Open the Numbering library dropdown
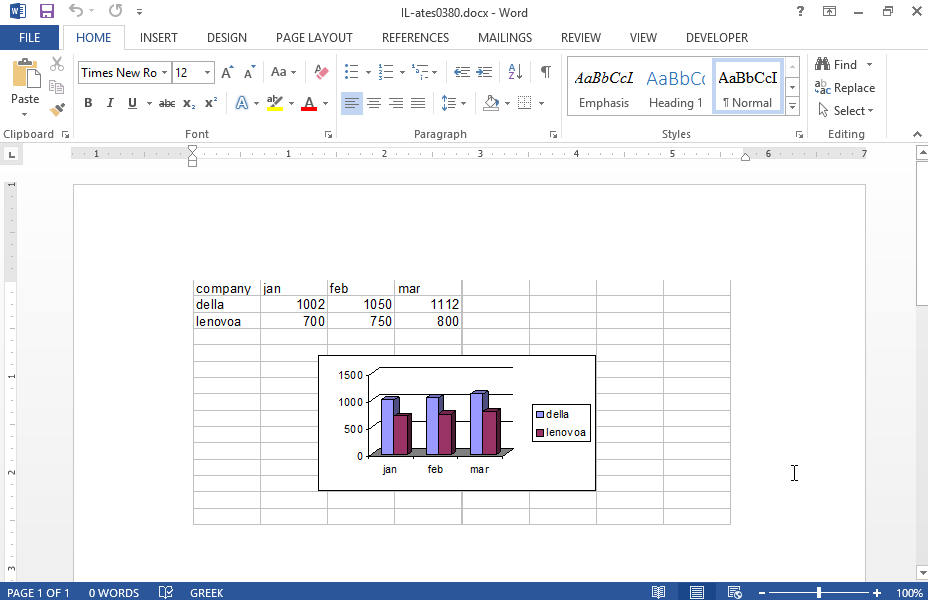The height and width of the screenshot is (600, 928). 402,72
